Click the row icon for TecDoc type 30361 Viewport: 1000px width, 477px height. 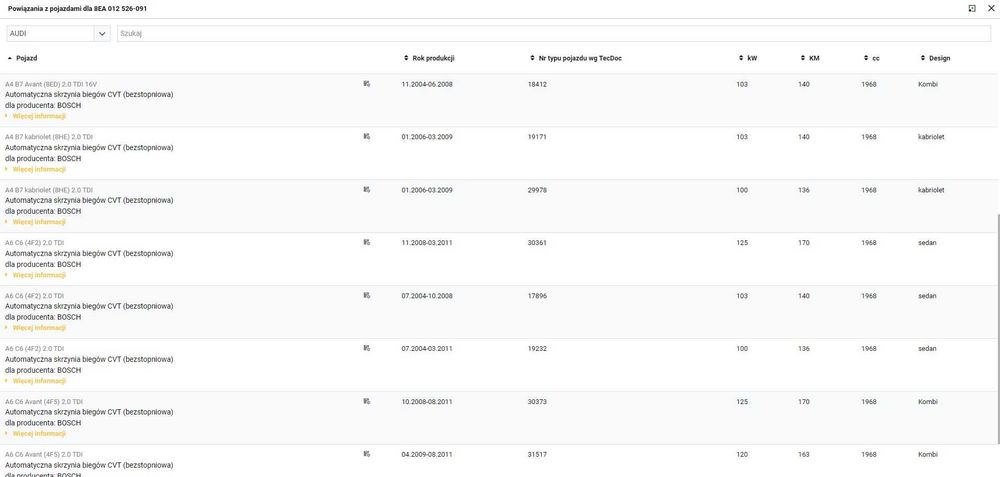(367, 243)
